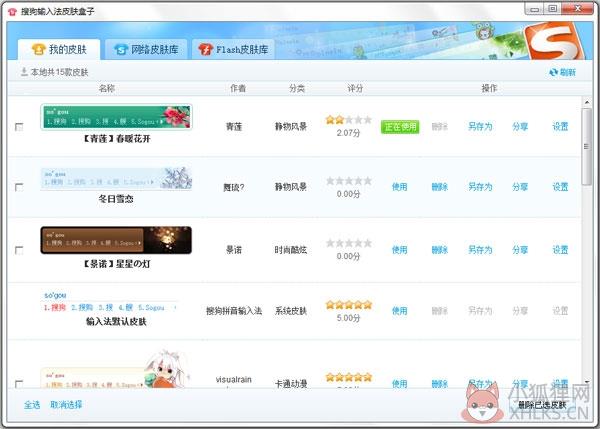Click 设置 for 星星の灯 skin
Viewport: 600px width, 429px height.
point(560,250)
